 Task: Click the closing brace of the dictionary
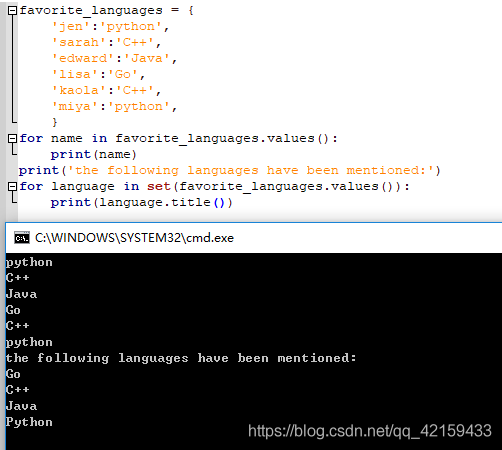(x=55, y=122)
